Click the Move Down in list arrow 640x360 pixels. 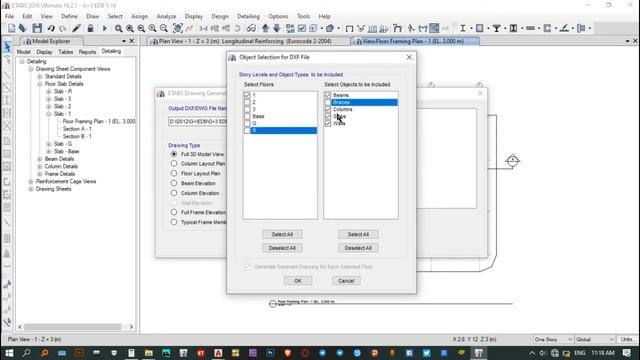(x=277, y=28)
